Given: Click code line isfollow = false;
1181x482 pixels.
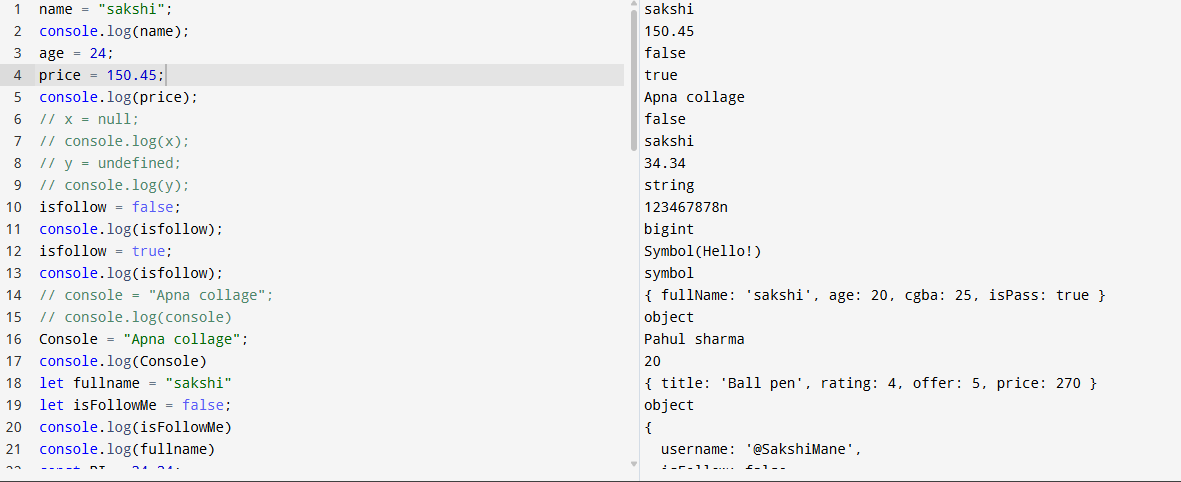Looking at the screenshot, I should pyautogui.click(x=110, y=207).
